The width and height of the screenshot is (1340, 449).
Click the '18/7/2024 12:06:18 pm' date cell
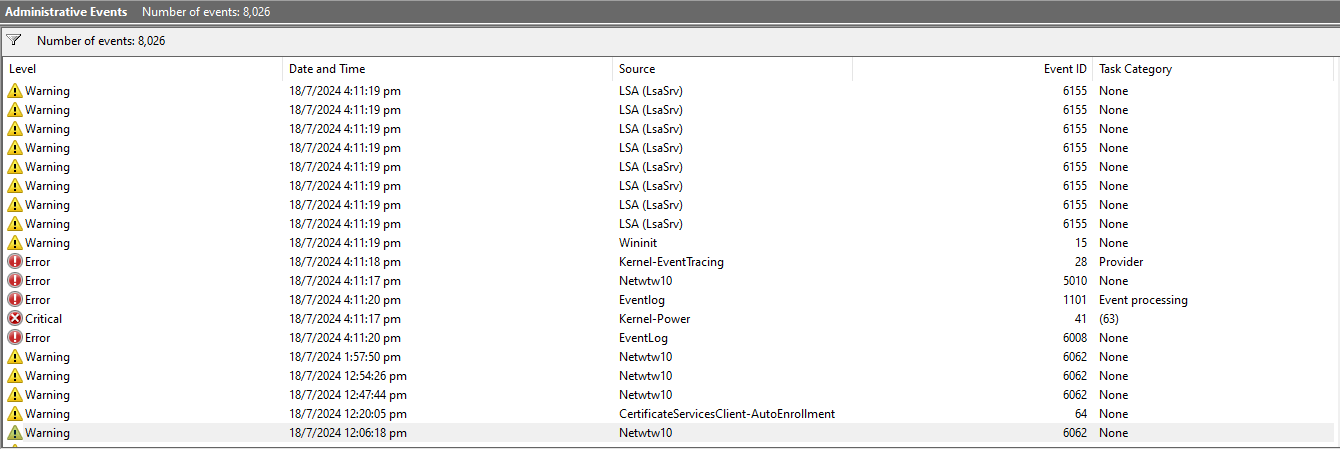tap(348, 433)
